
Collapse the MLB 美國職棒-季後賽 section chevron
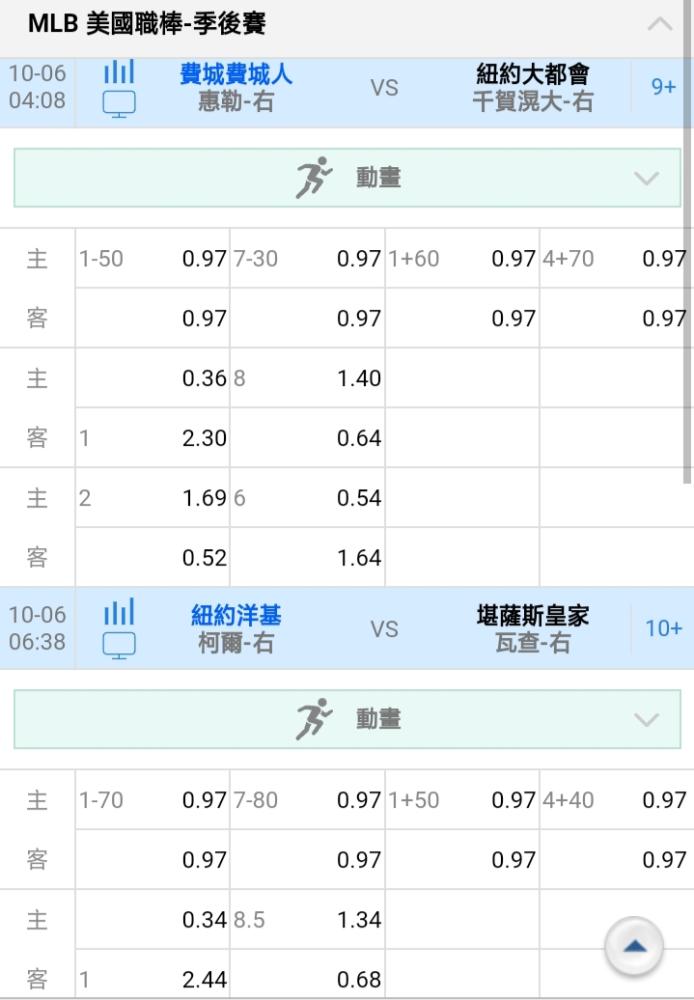660,24
